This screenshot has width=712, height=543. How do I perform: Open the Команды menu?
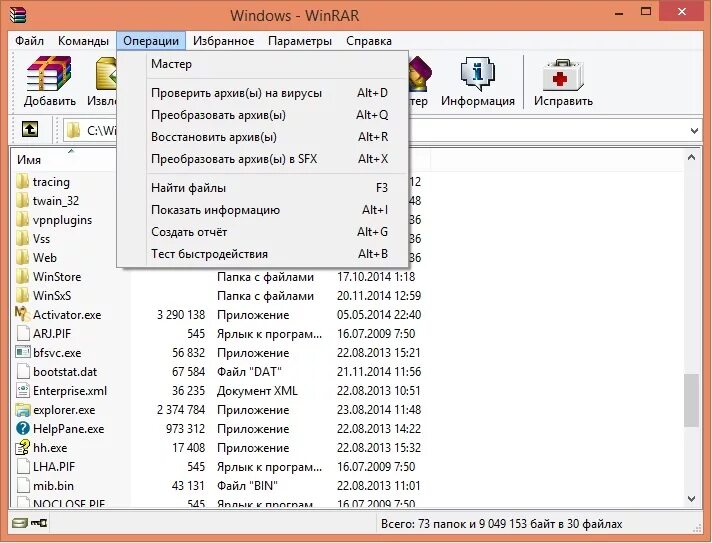click(84, 41)
